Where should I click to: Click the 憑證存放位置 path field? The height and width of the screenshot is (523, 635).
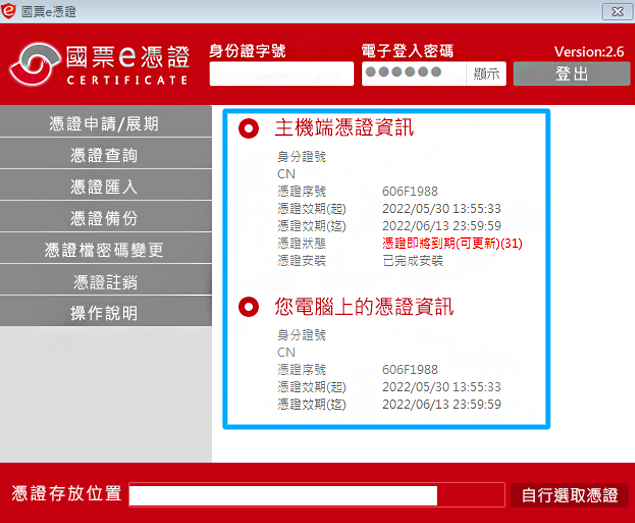coord(315,495)
